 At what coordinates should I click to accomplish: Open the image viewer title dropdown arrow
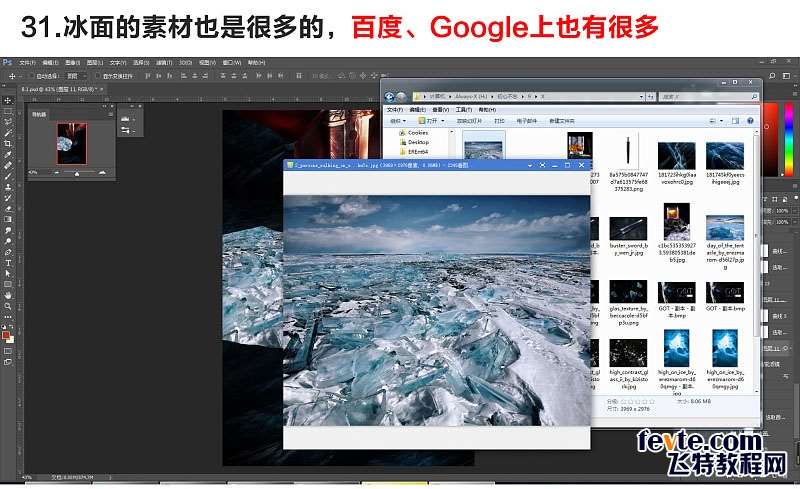pos(530,165)
